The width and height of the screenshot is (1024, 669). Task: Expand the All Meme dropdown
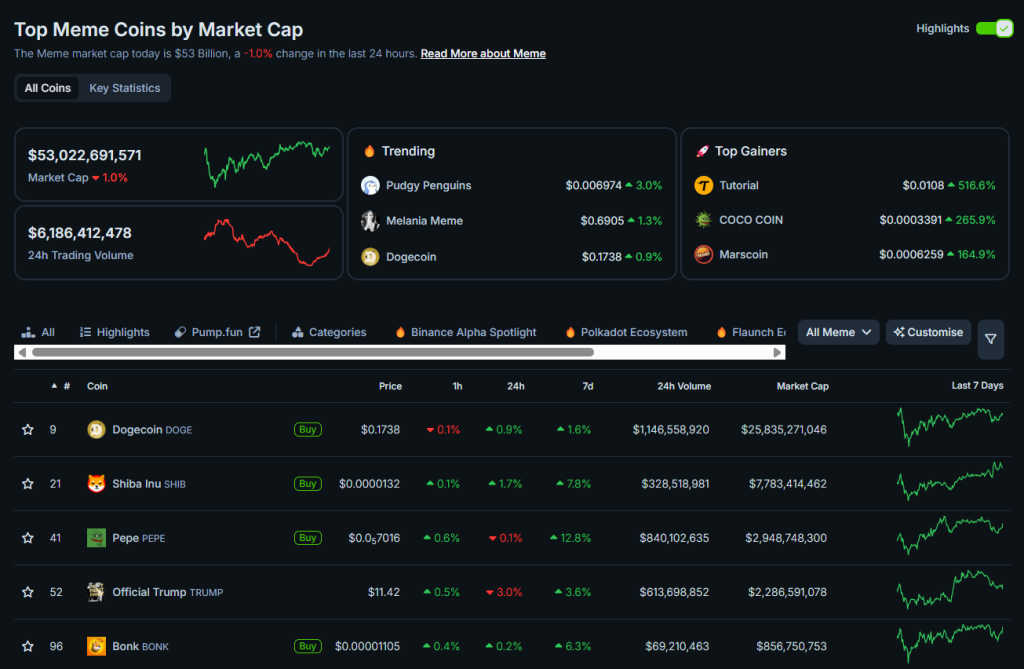click(839, 332)
